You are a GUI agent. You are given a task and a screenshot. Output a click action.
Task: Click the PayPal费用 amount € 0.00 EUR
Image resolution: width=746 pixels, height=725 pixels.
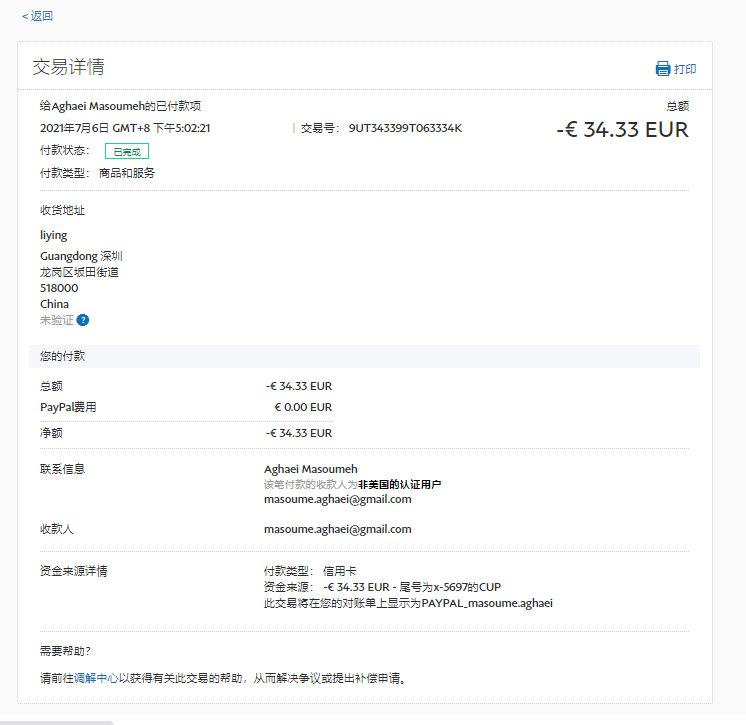point(303,407)
